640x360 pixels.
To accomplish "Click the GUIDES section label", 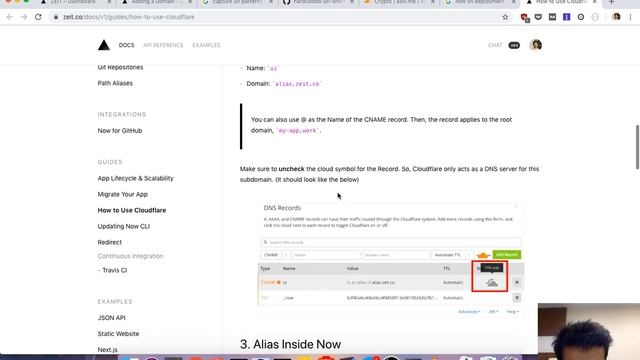I will point(110,162).
